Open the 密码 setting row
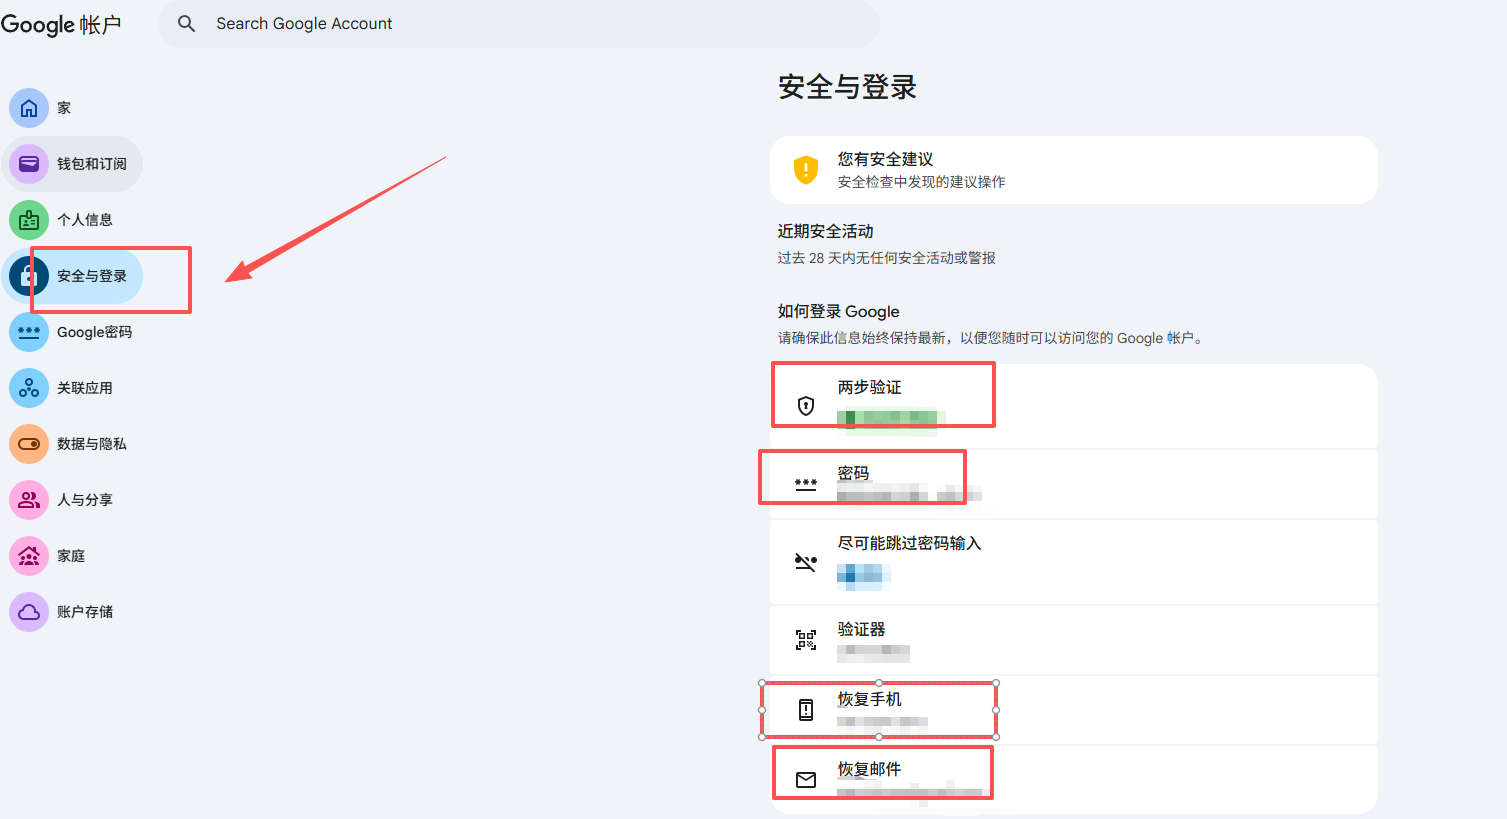This screenshot has height=819, width=1507. click(x=1074, y=484)
